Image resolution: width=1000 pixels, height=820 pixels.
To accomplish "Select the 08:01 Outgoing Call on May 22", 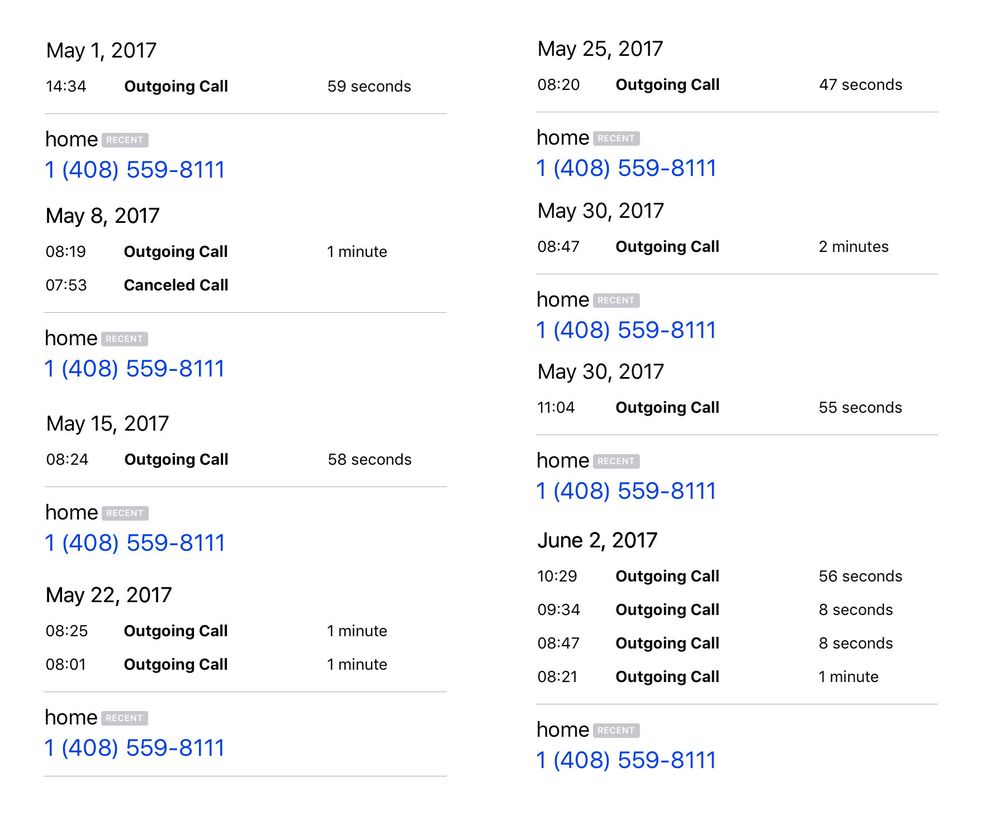I will (246, 664).
